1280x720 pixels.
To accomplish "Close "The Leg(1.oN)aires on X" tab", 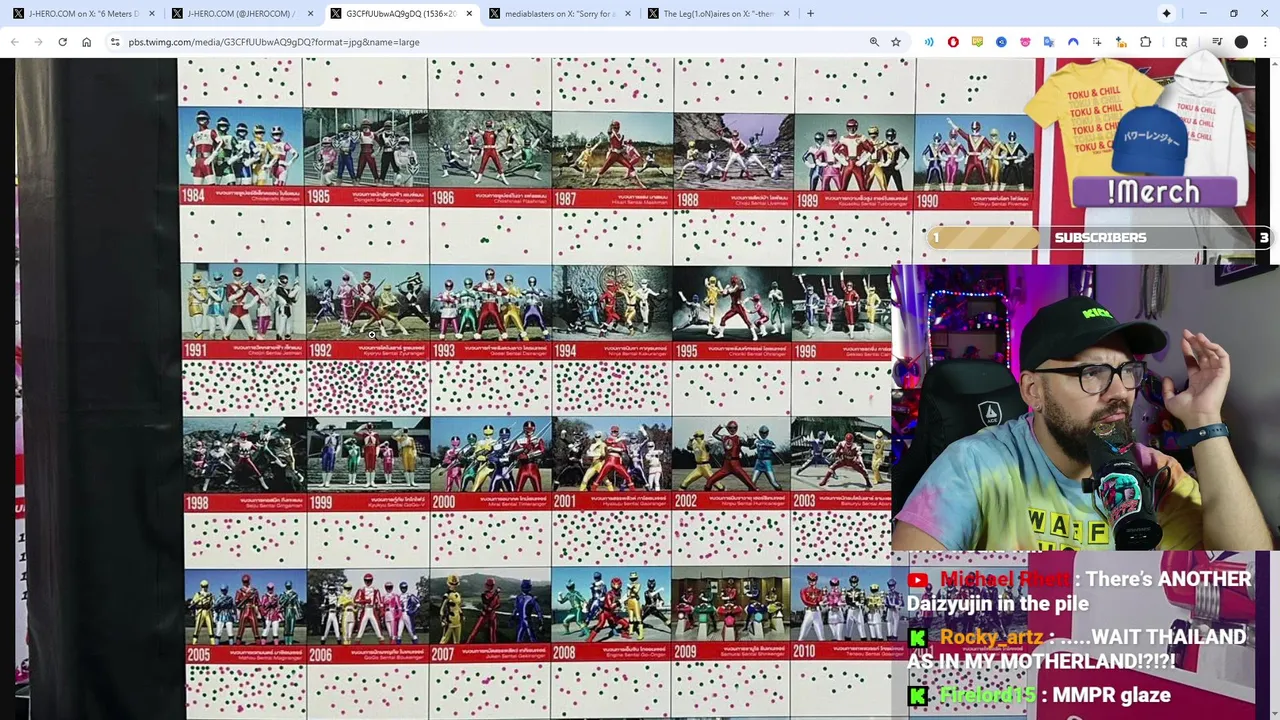I will point(786,13).
